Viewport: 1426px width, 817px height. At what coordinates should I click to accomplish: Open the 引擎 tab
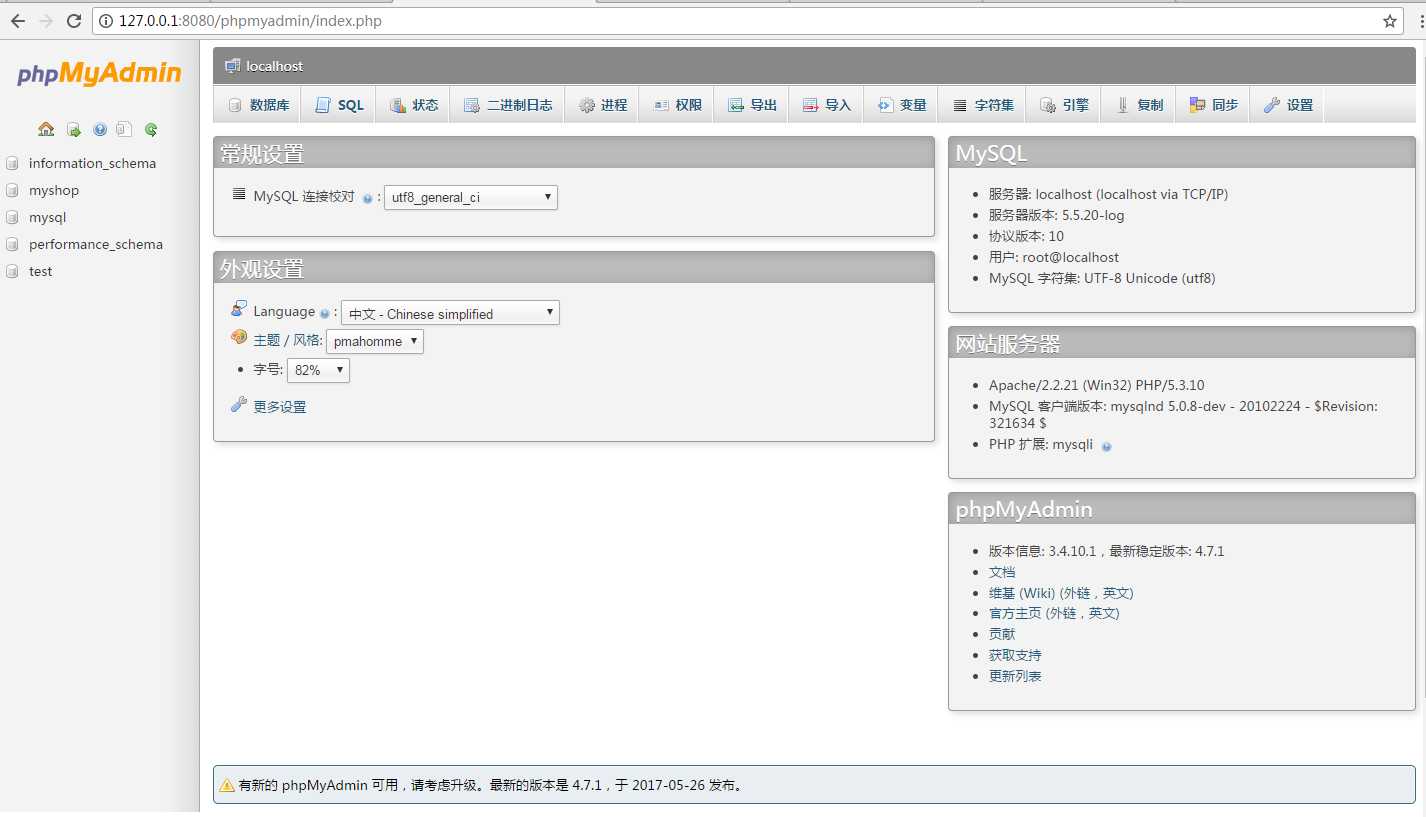point(1064,105)
